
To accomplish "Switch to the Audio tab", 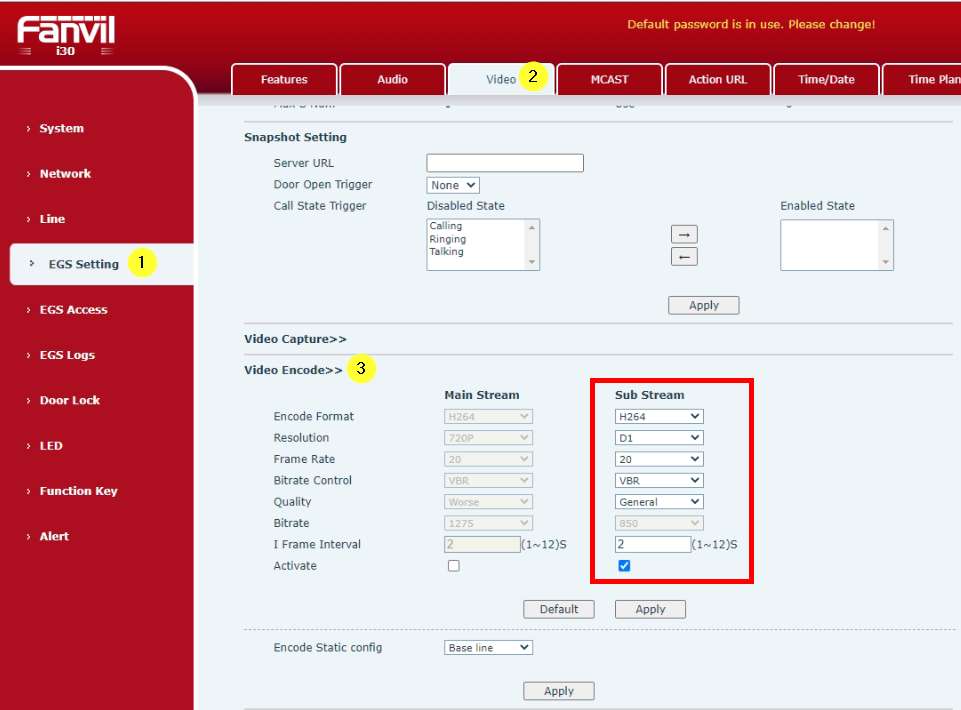I will point(392,80).
